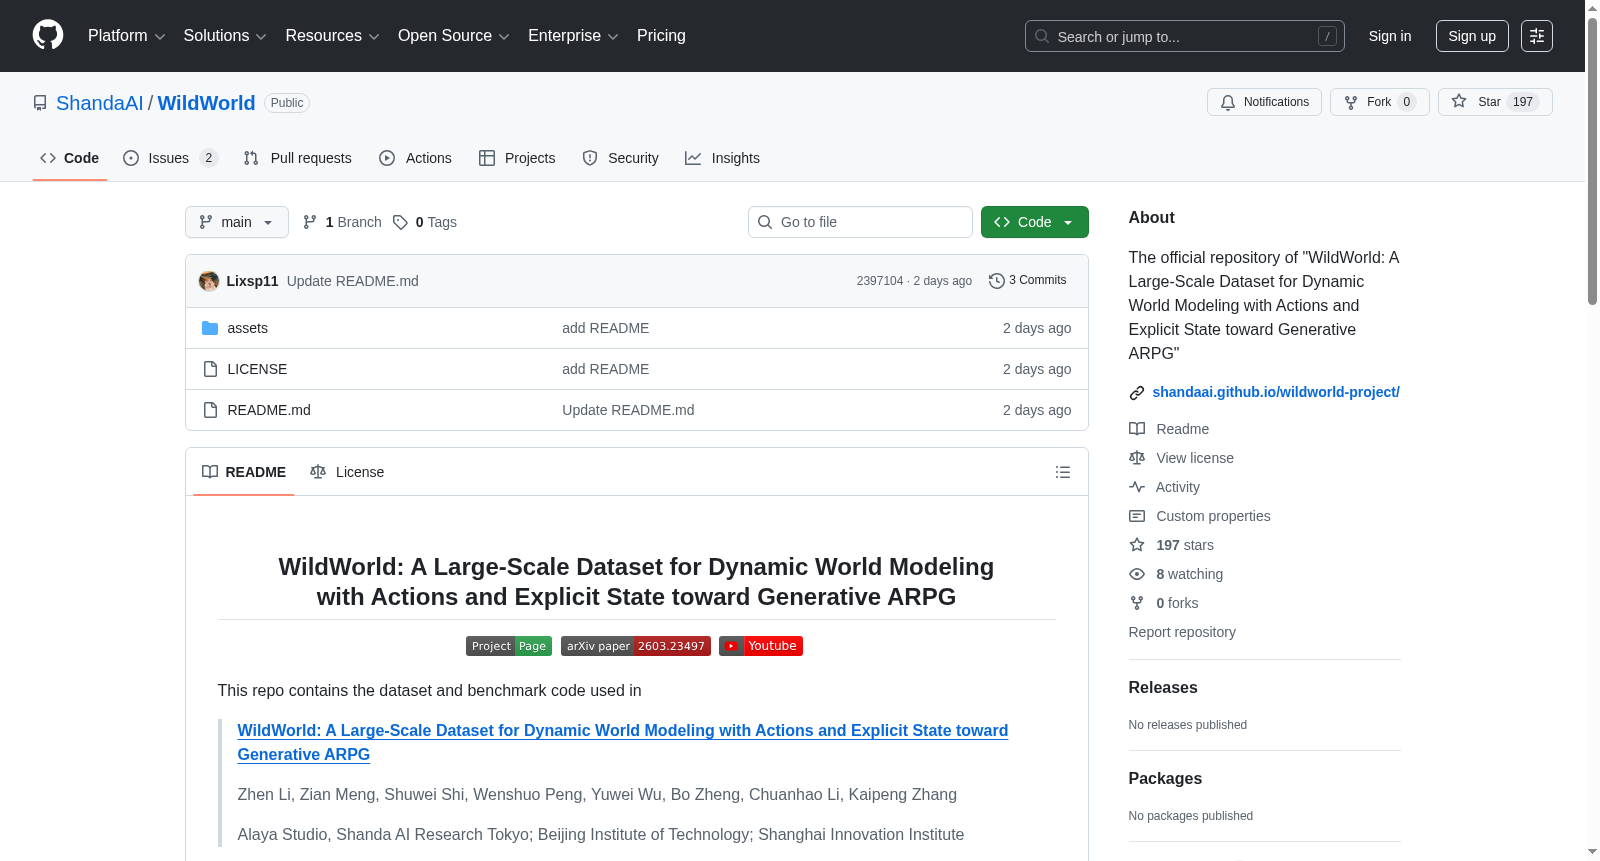Viewport: 1600px width, 861px height.
Task: Click the search magnifier icon in header
Action: click(1042, 36)
